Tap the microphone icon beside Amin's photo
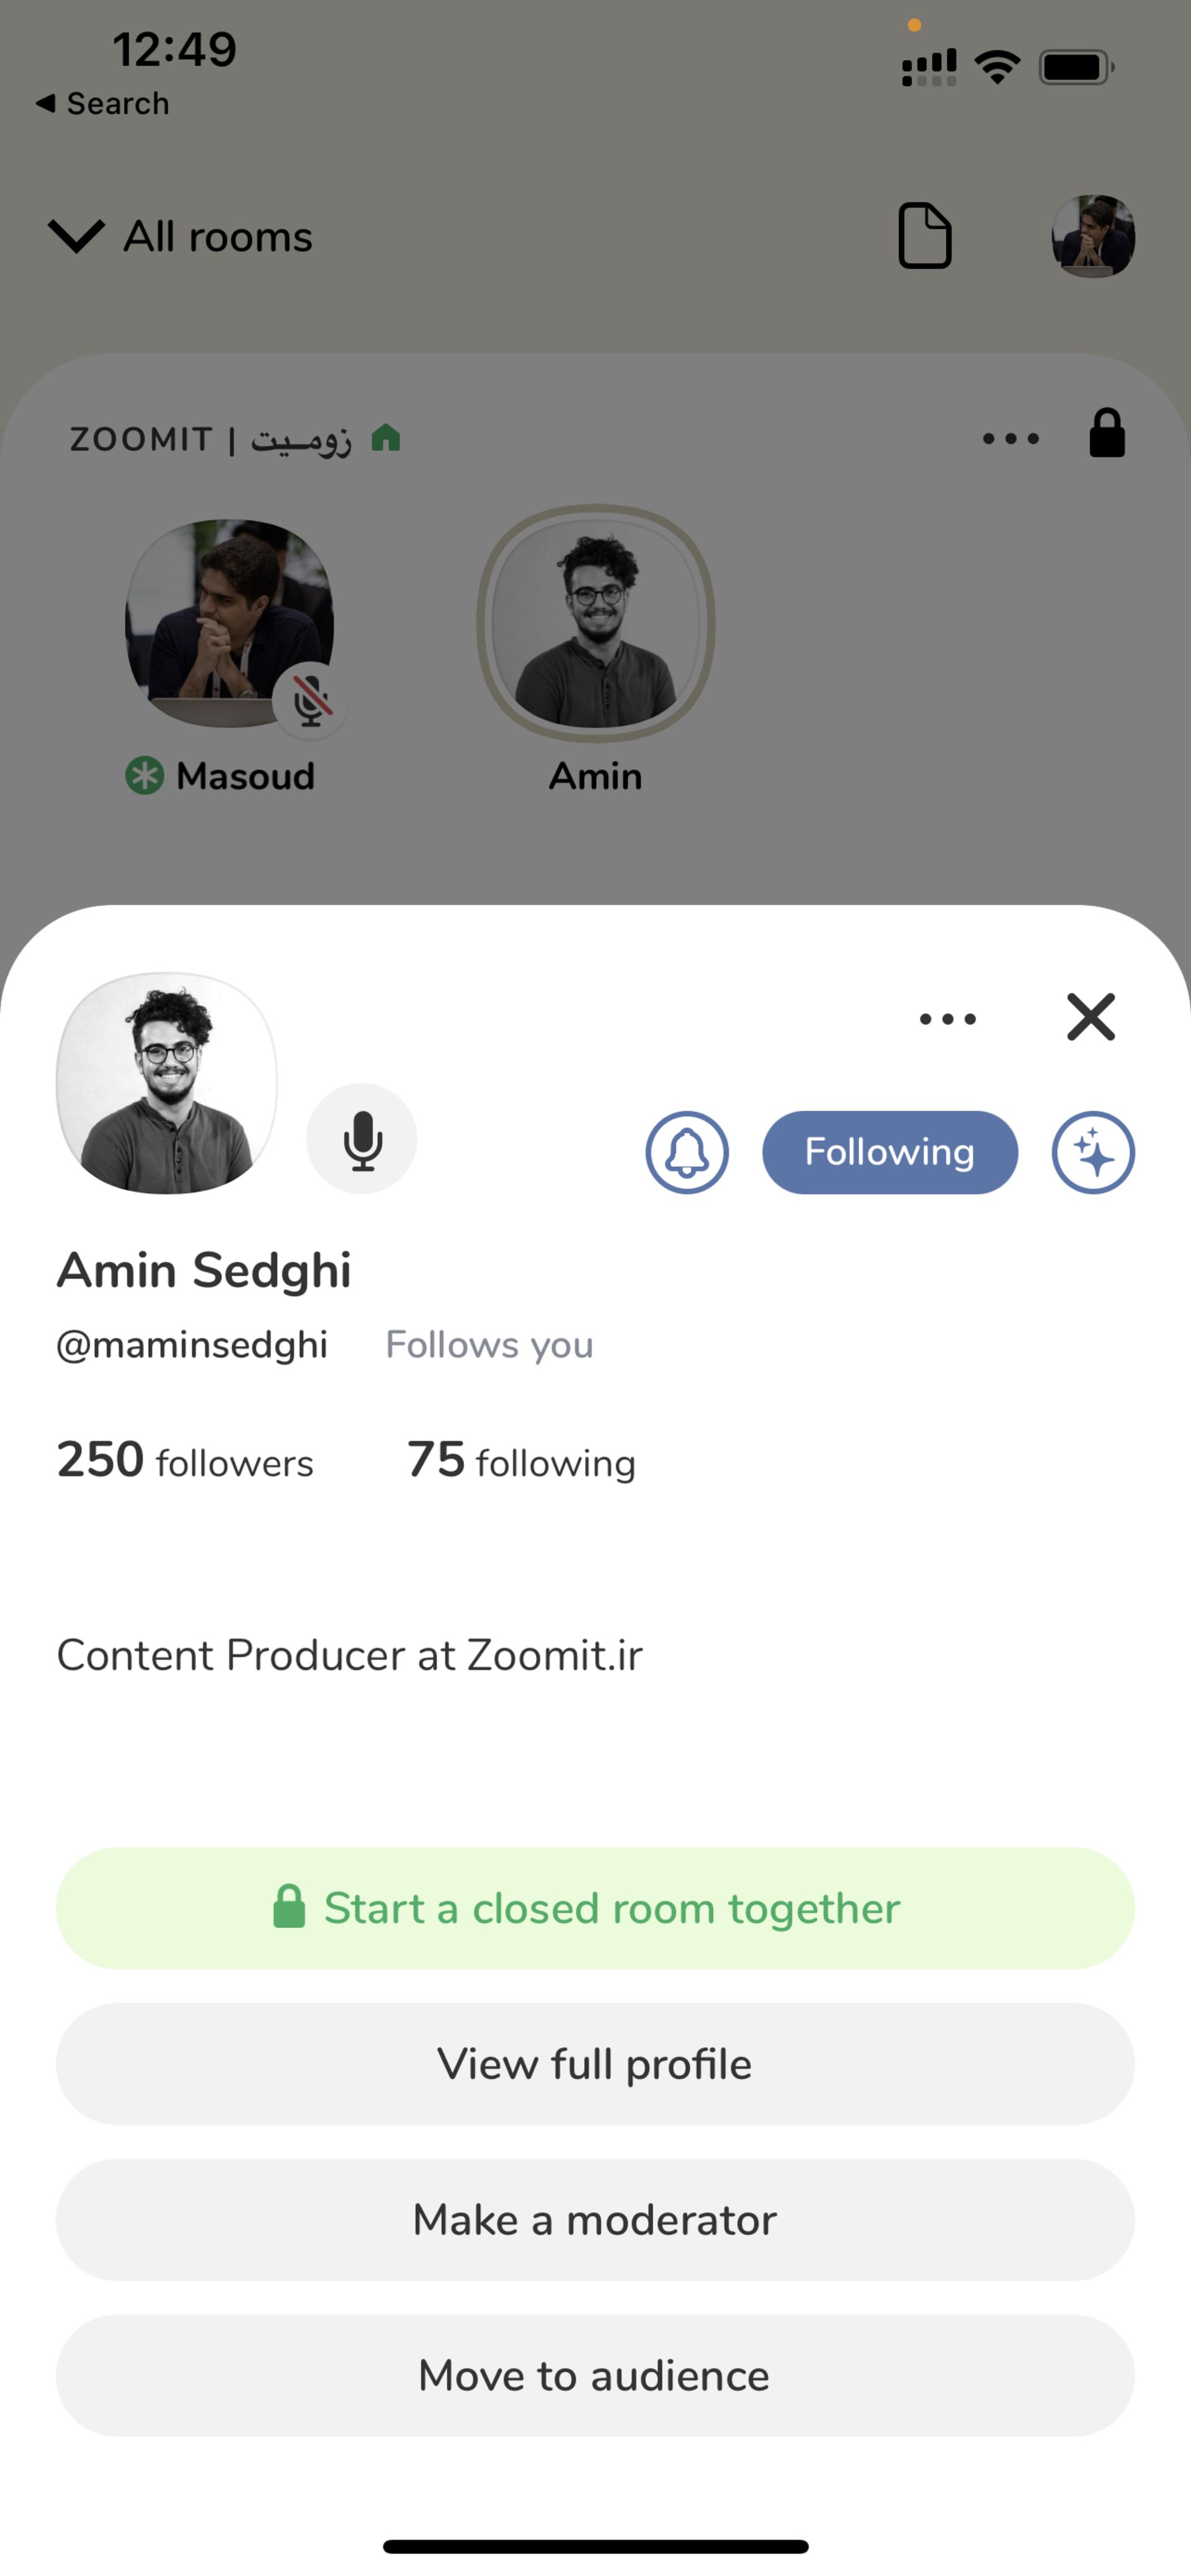This screenshot has width=1191, height=2576. (361, 1139)
